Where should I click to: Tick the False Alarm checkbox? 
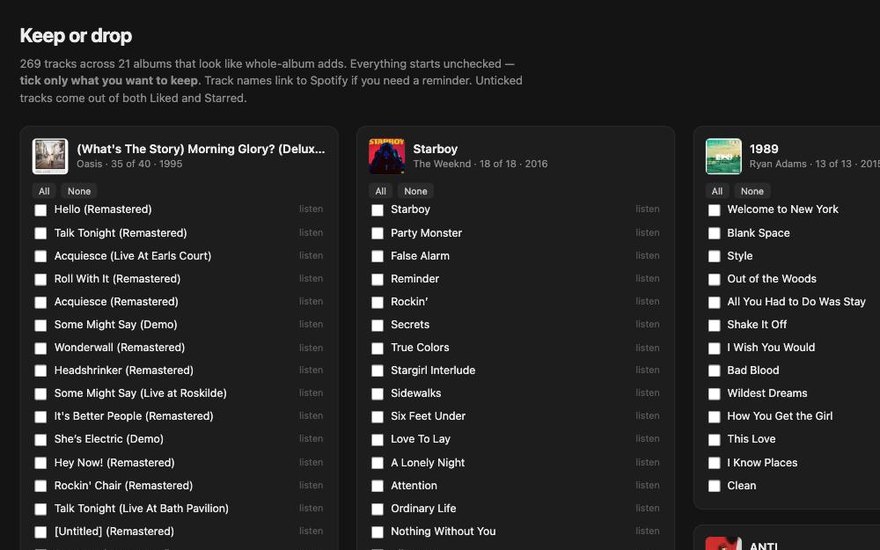(x=377, y=256)
